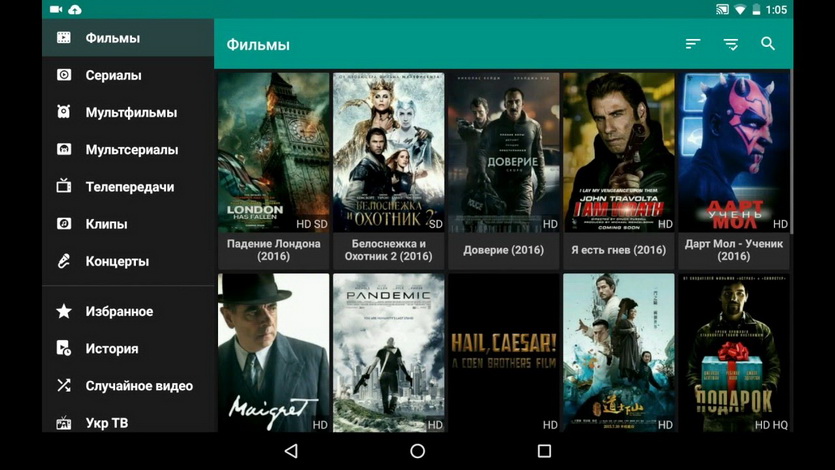Tap the icon beside Сериалы
The width and height of the screenshot is (835, 470).
click(64, 75)
